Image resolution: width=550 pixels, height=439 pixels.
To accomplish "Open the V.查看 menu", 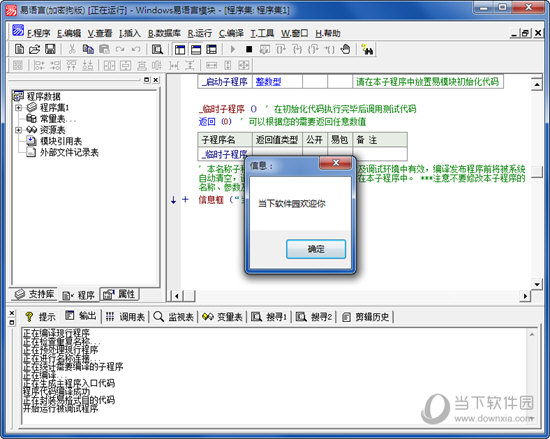I will (x=100, y=33).
